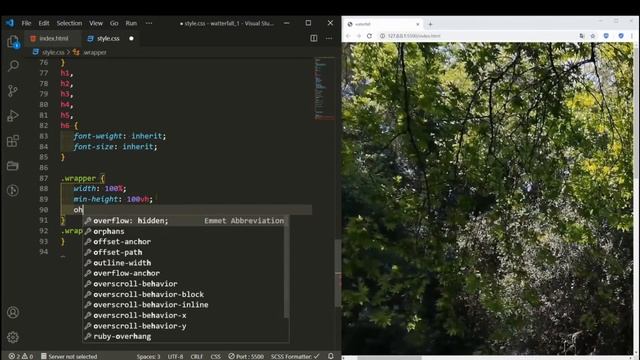Click the Chrome page vertical scrollbar
Image resolution: width=640 pixels, height=360 pixels.
coord(636,110)
